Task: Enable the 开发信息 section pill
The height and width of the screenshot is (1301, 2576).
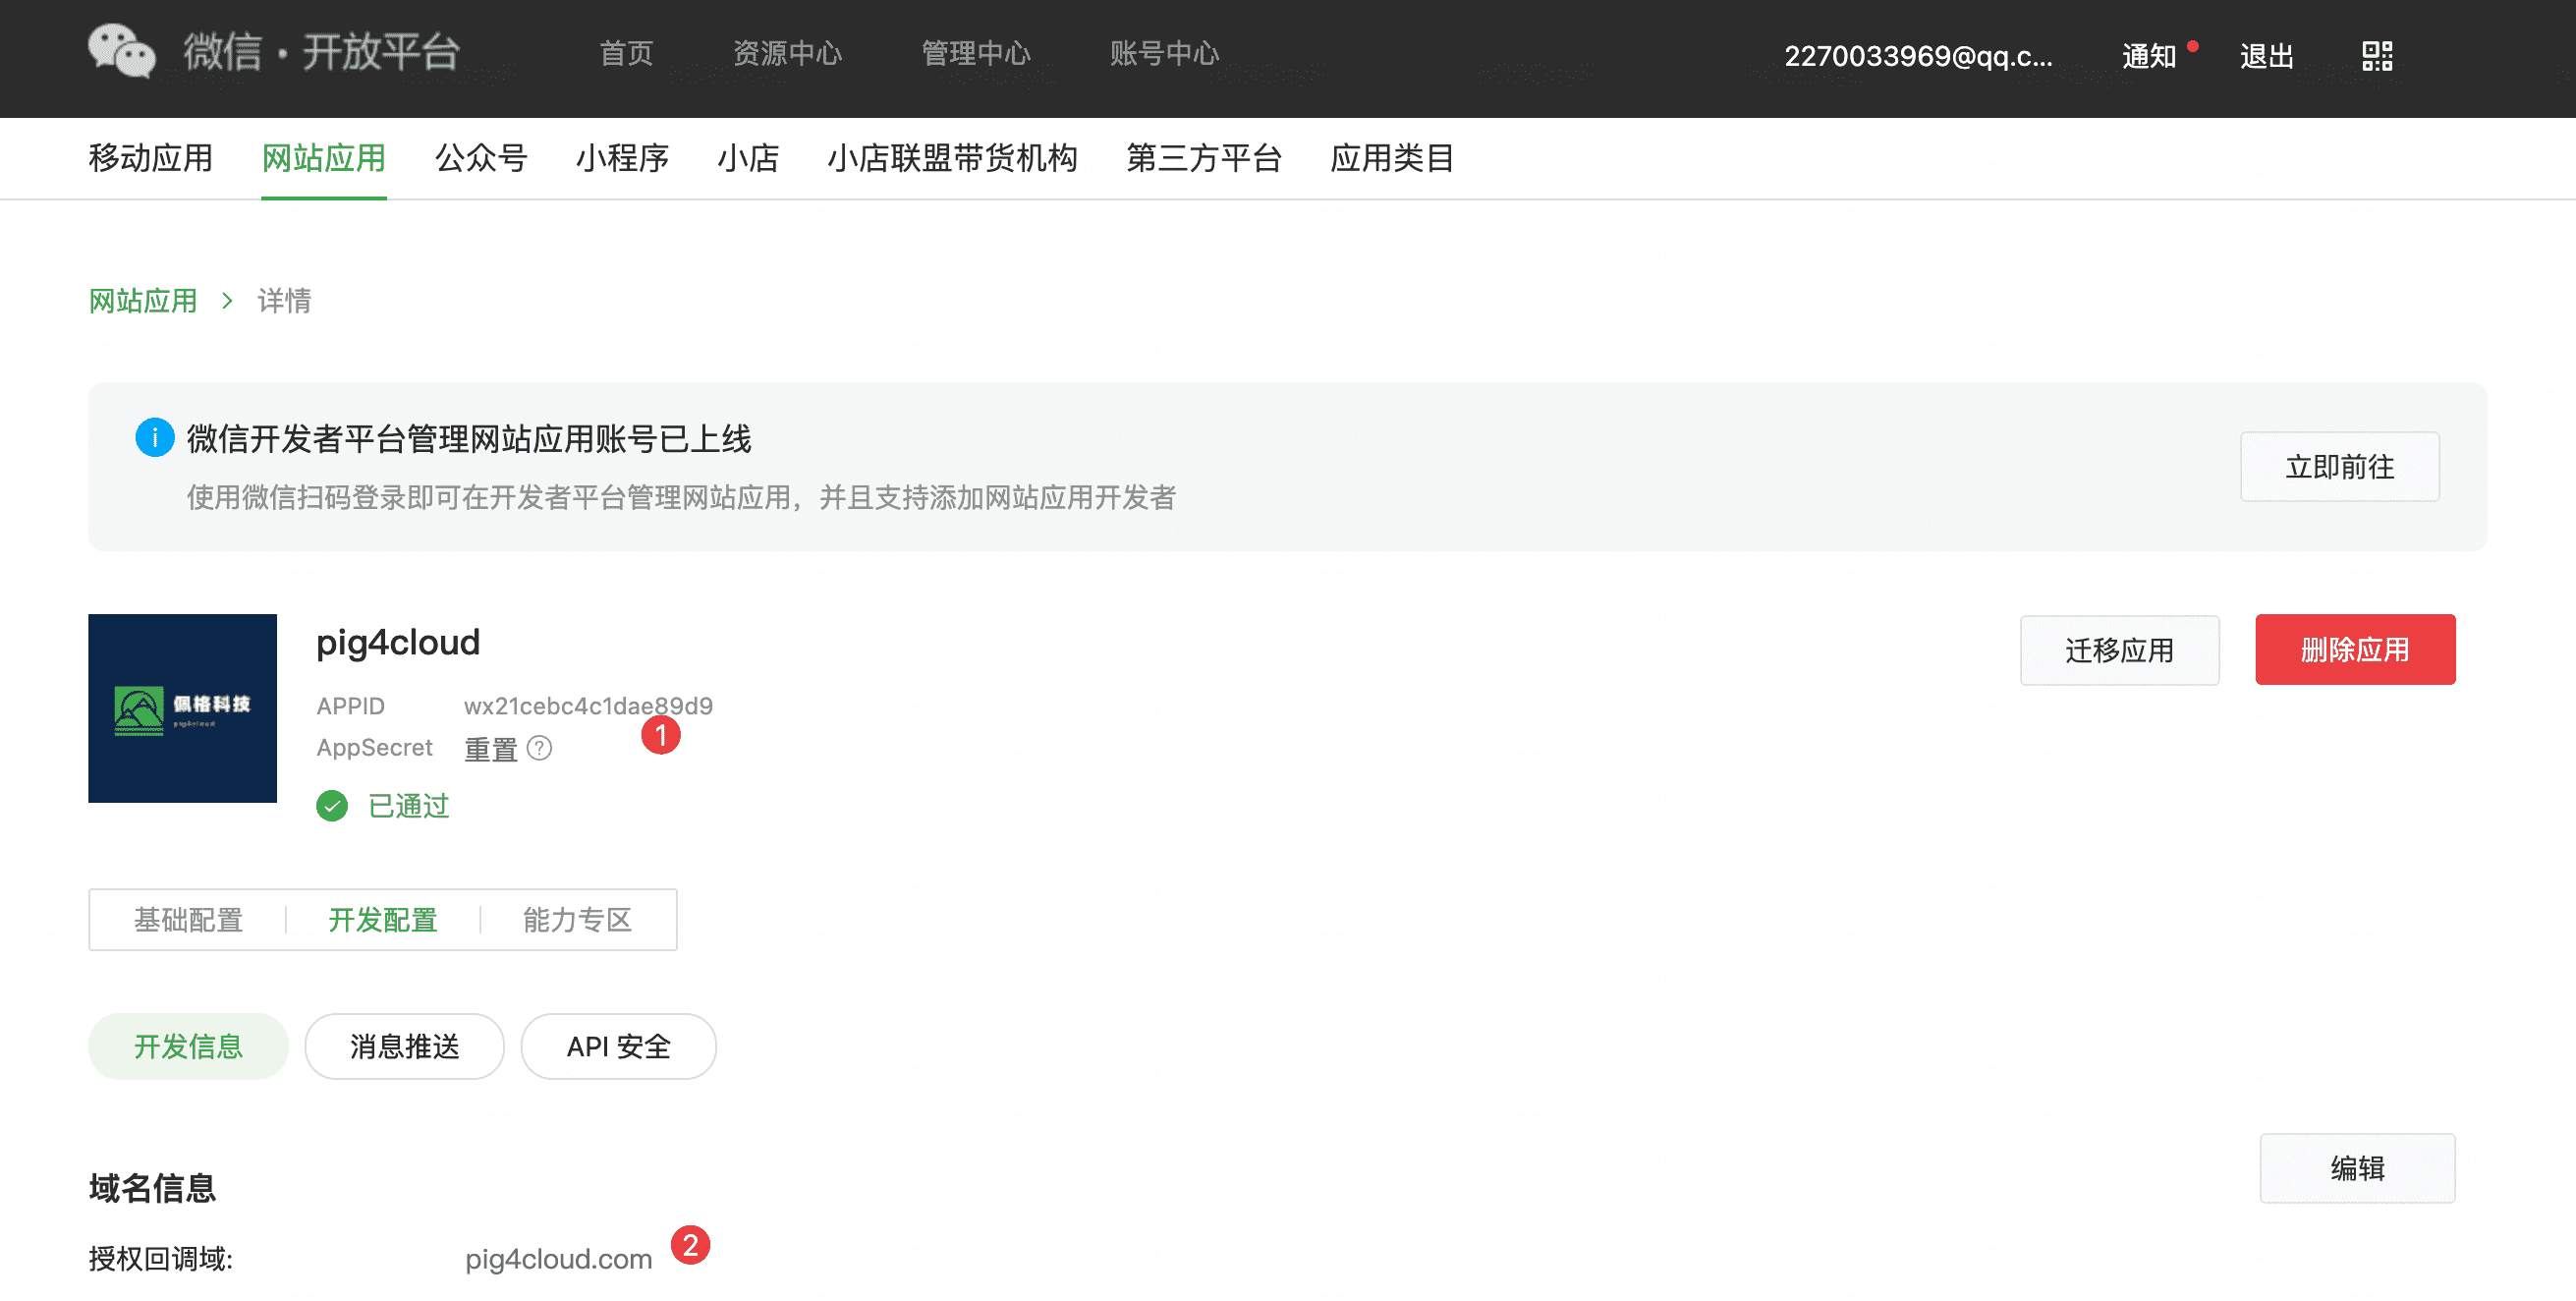Action: click(x=188, y=1046)
